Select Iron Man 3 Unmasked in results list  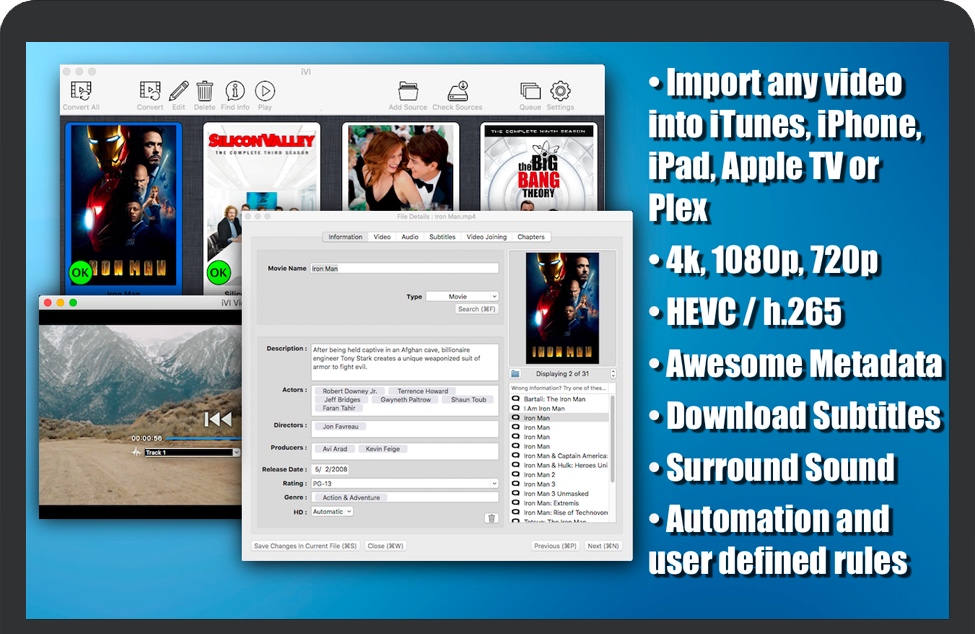(556, 494)
